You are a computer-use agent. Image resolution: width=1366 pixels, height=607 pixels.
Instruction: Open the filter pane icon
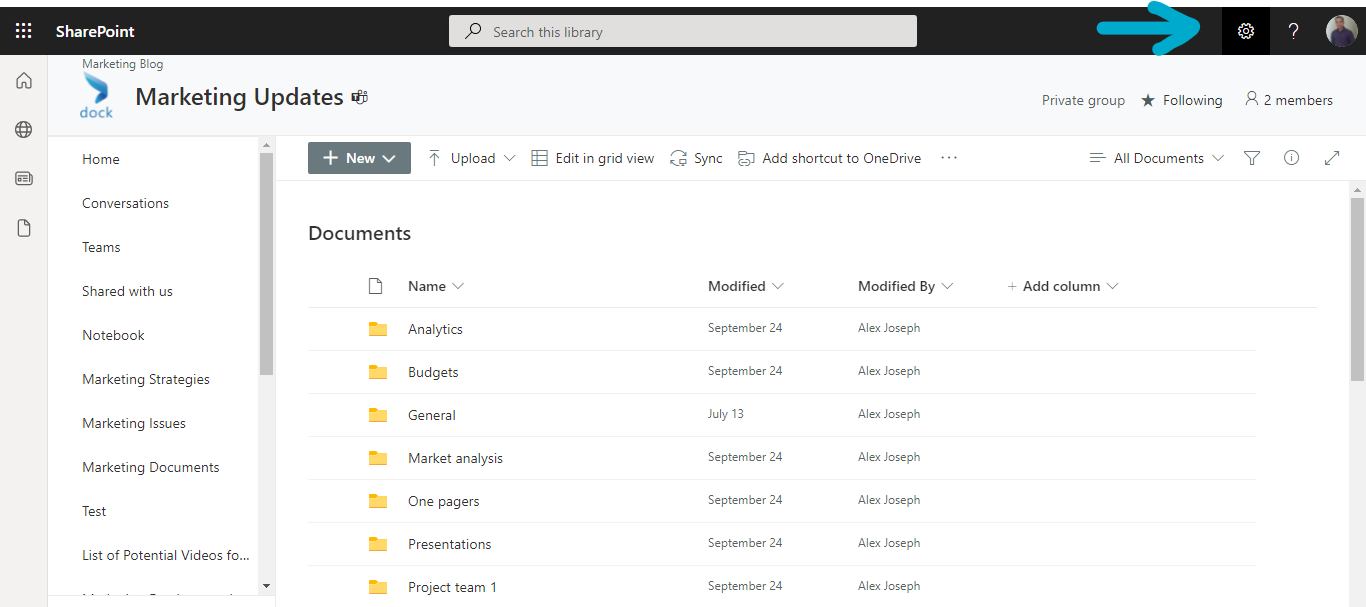[x=1251, y=157]
